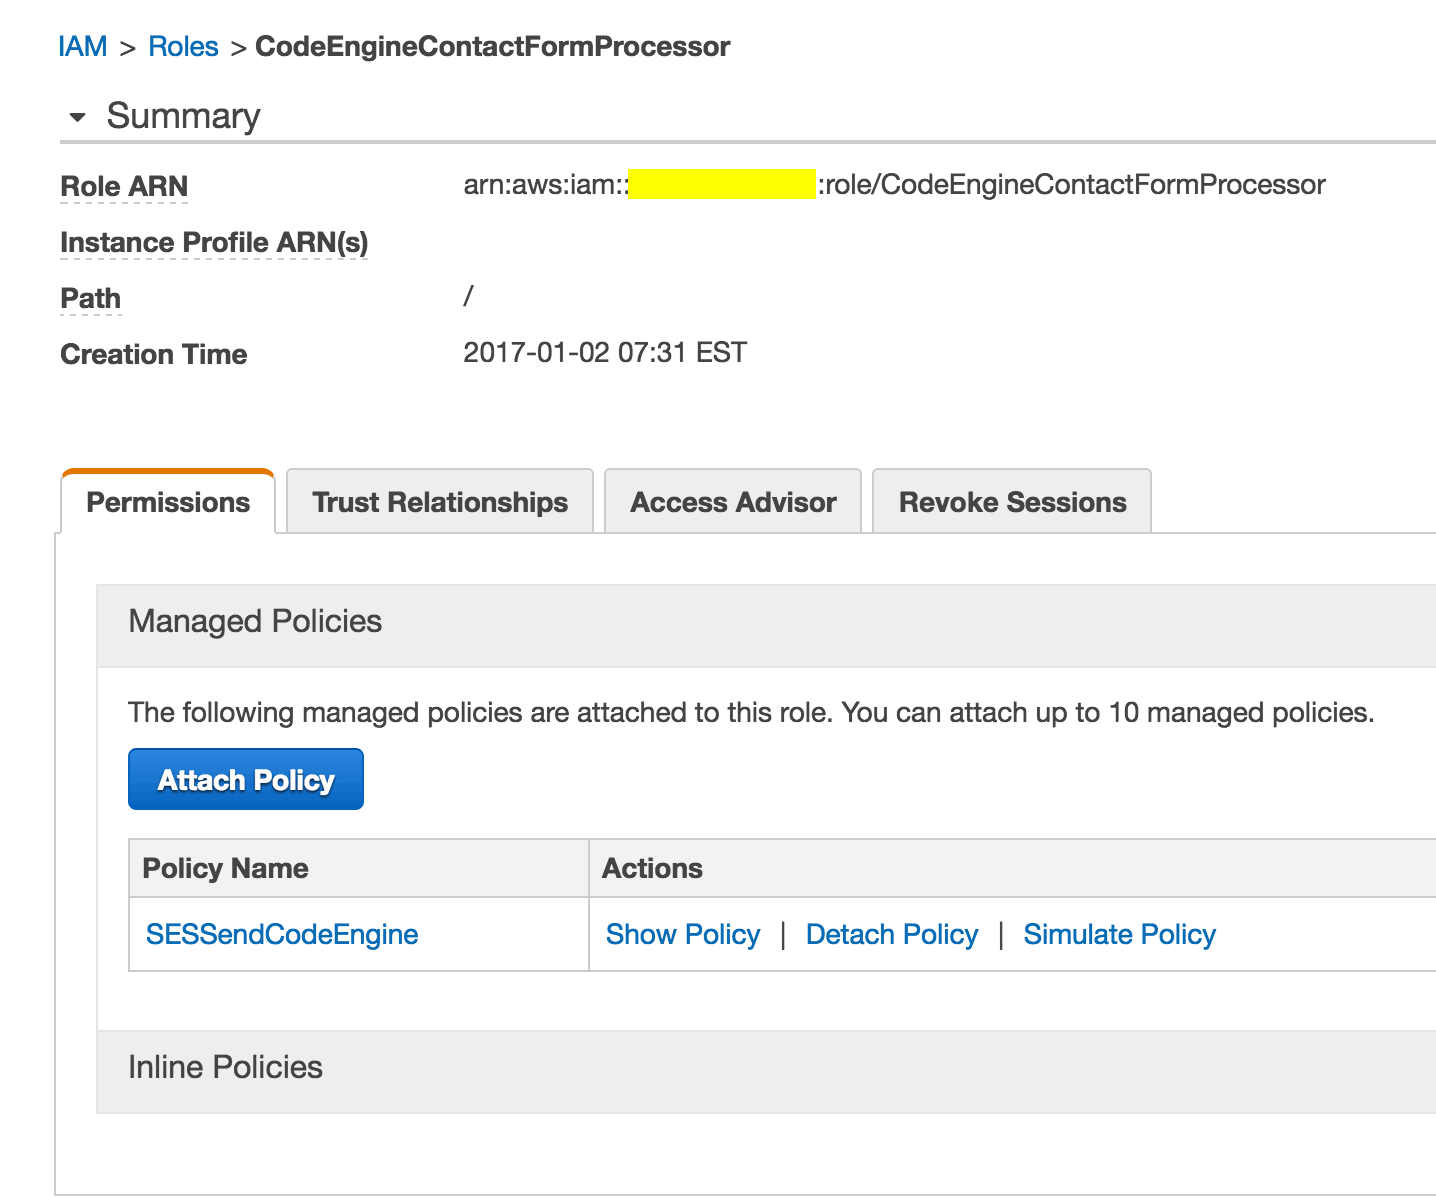
Task: Collapse the Summary section arrow
Action: [77, 118]
